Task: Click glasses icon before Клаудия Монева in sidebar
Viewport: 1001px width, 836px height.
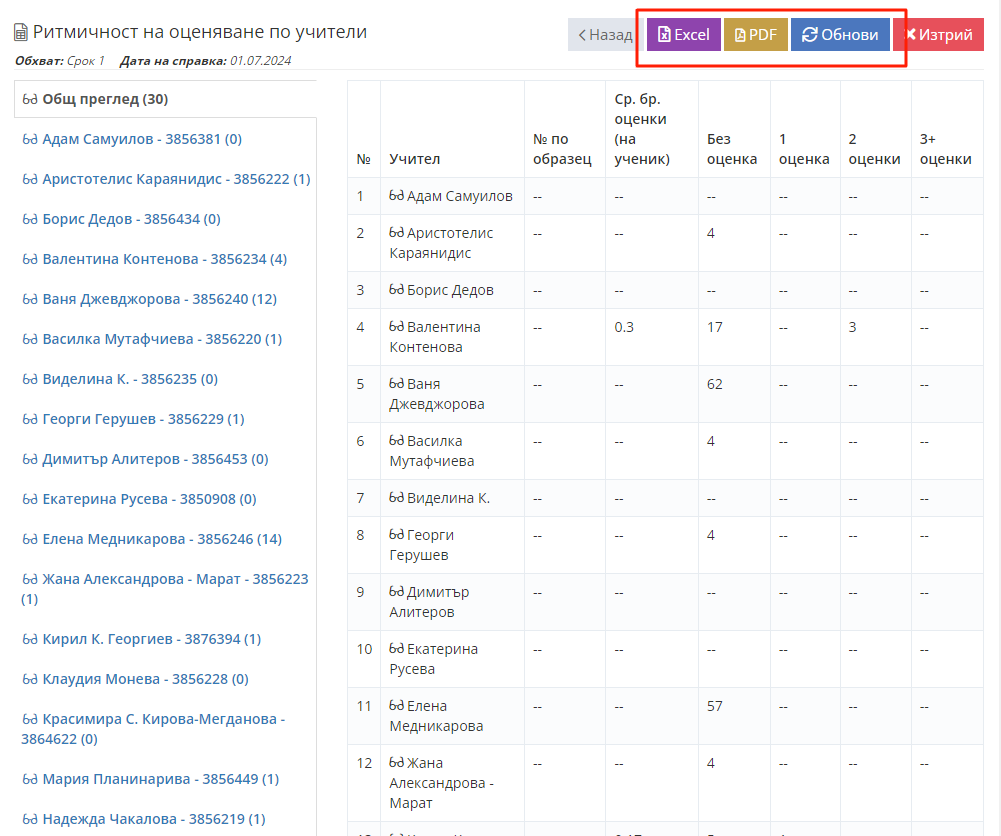Action: 30,679
